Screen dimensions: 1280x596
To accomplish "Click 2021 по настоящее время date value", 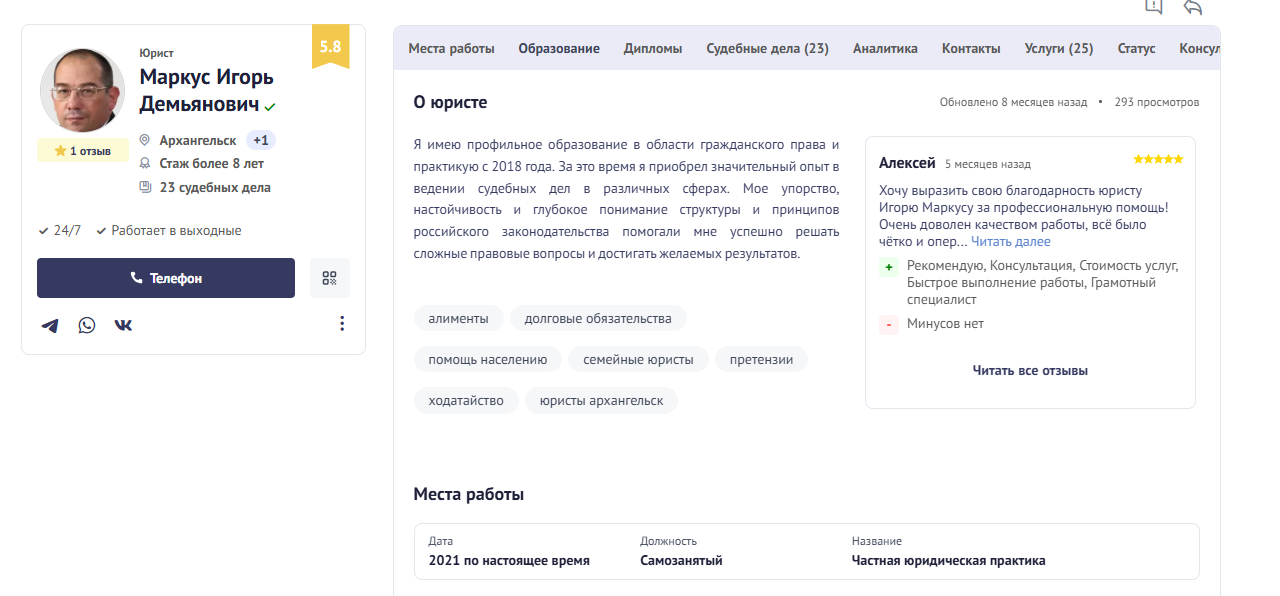I will [x=509, y=561].
